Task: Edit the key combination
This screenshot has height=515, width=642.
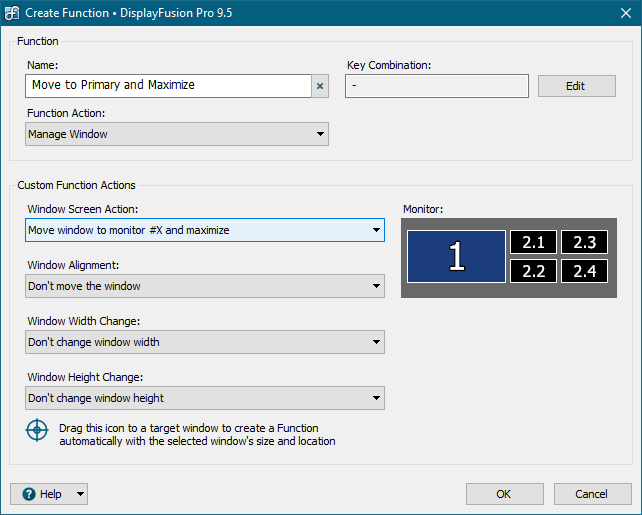Action: pyautogui.click(x=576, y=86)
